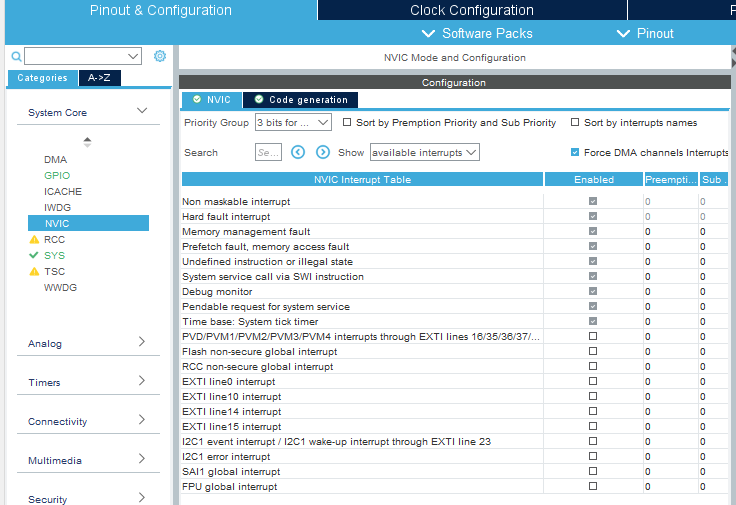Click the Preemption priority column header
Screen dimensions: 736x505
(x=671, y=179)
